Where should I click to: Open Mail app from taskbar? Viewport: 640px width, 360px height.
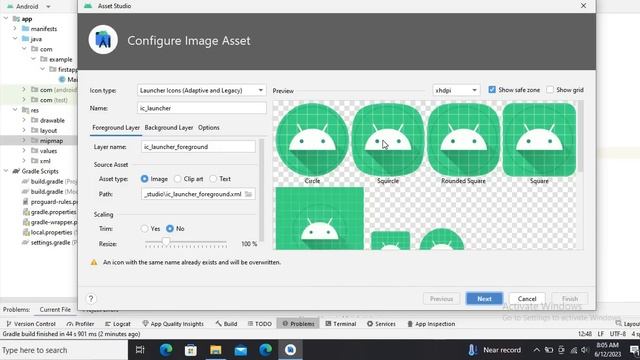[x=241, y=350]
